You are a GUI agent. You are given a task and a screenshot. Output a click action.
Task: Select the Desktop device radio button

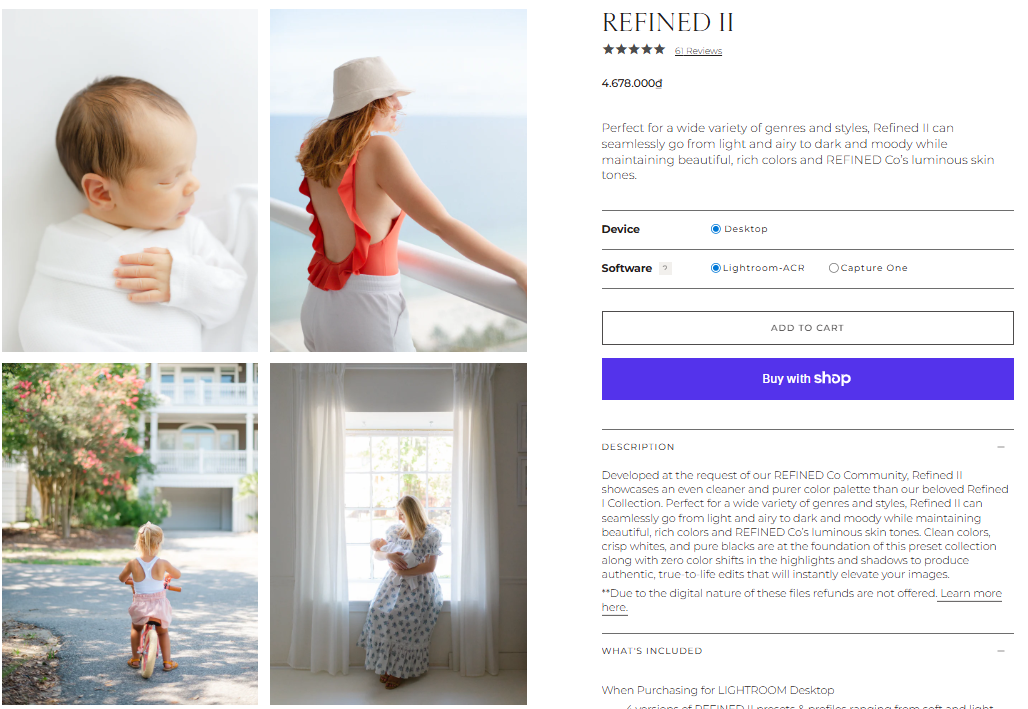[x=715, y=229]
